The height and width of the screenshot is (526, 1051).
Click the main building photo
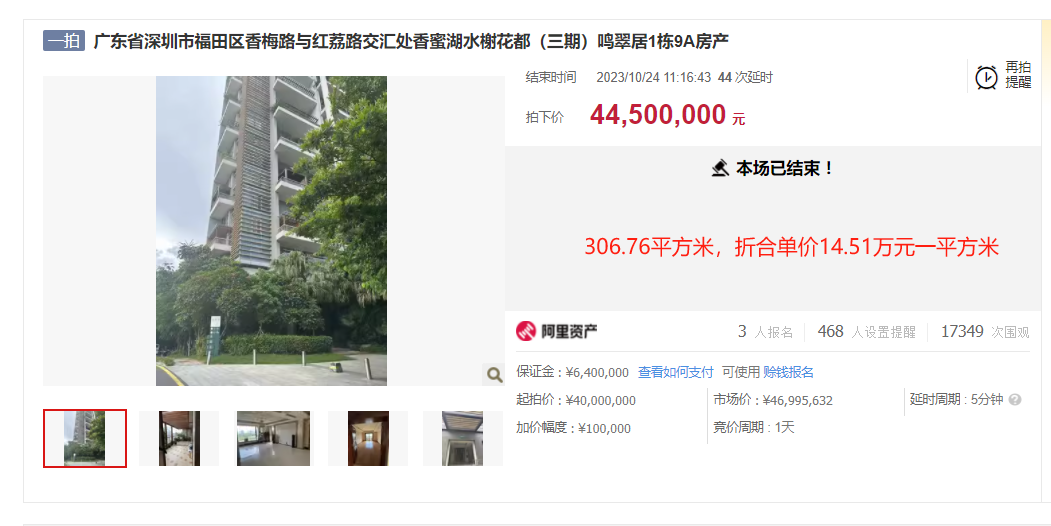coord(271,231)
